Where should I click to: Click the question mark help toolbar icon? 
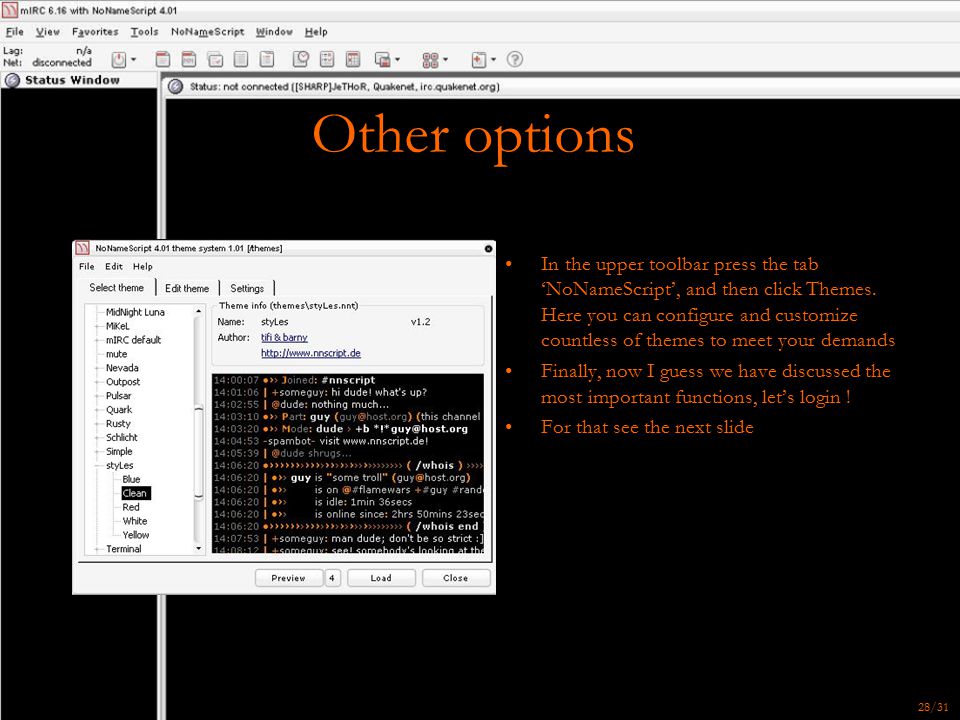point(515,59)
